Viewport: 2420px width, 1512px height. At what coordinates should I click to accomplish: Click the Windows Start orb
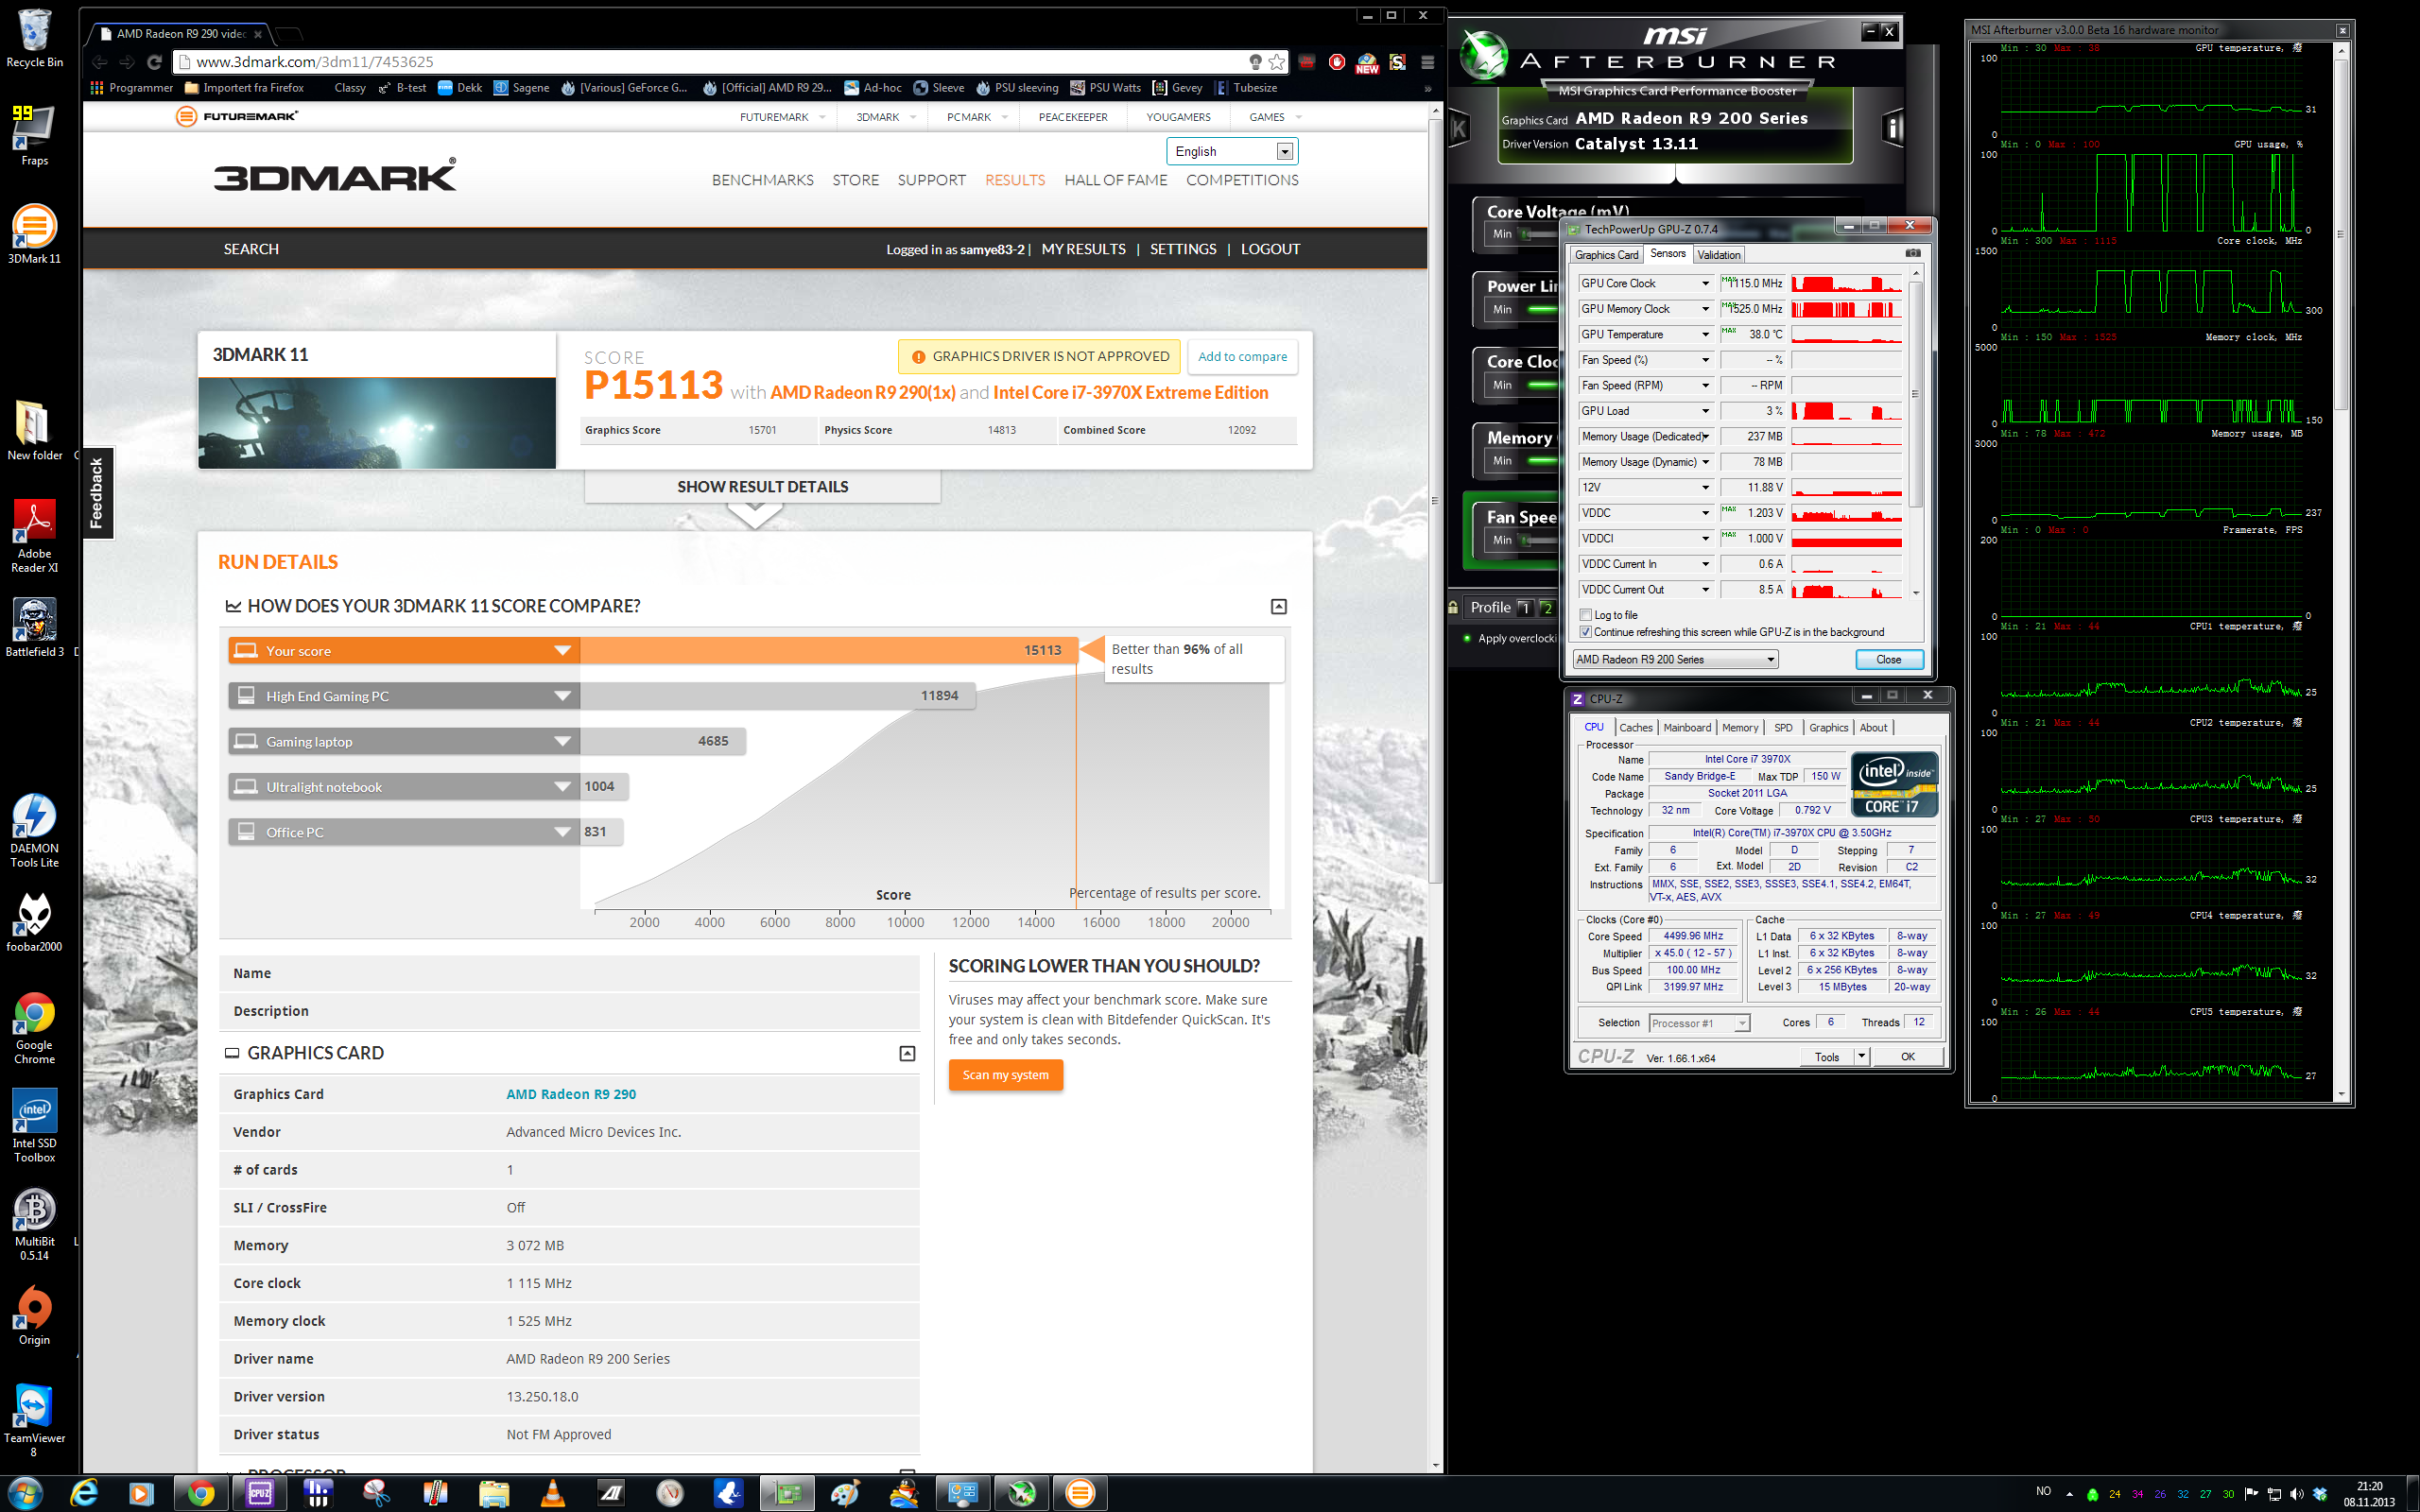pos(24,1493)
